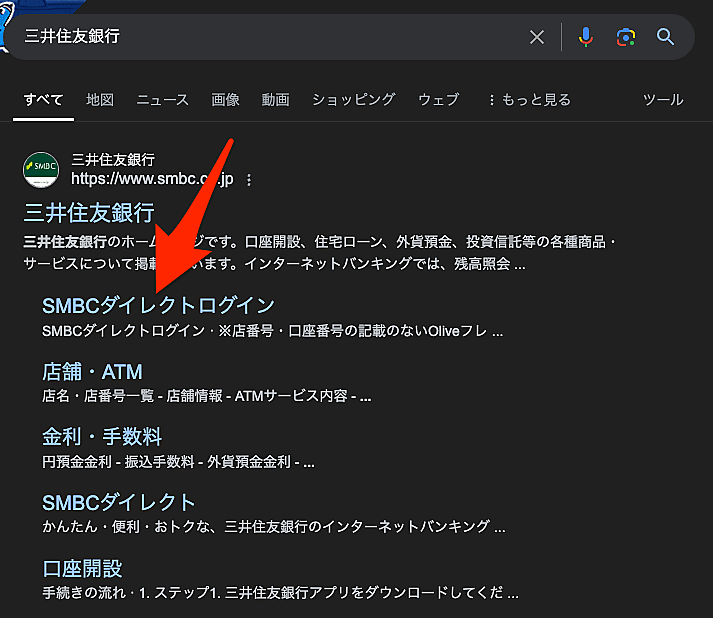Open the SMBCダイレクト sitelink
713x618 pixels.
pyautogui.click(x=119, y=502)
